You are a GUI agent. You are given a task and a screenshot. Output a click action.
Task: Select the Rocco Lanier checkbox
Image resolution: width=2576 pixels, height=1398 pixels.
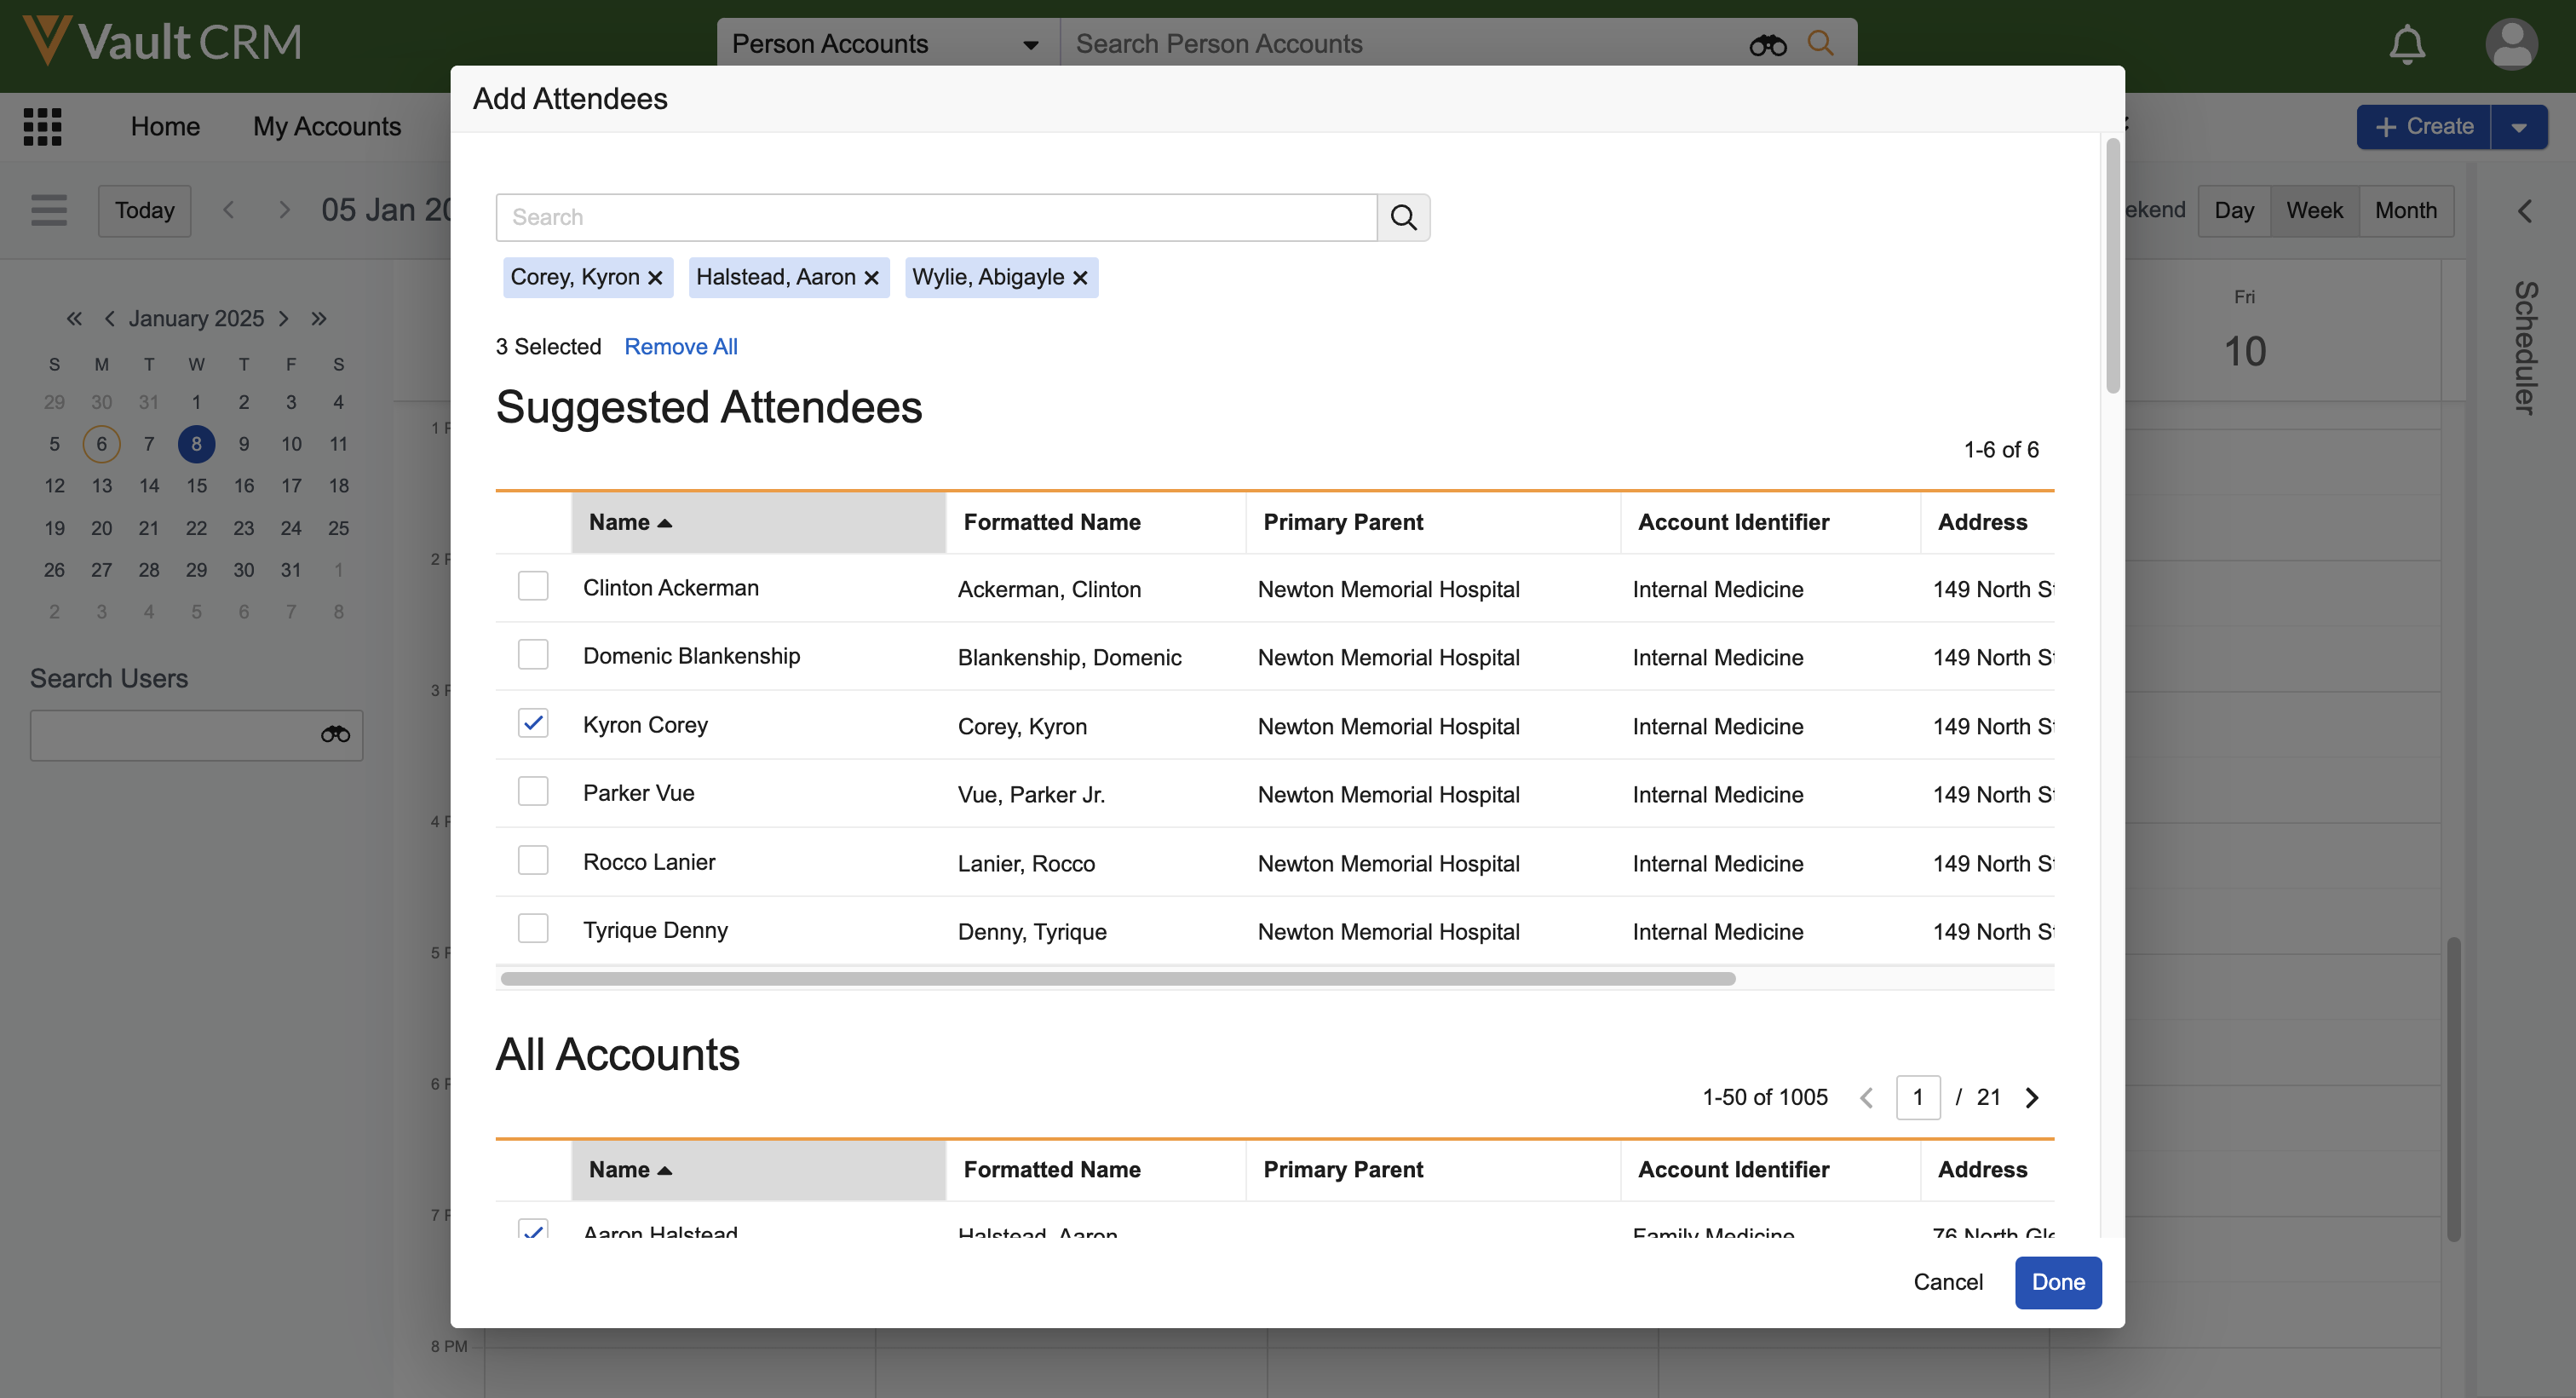[533, 860]
